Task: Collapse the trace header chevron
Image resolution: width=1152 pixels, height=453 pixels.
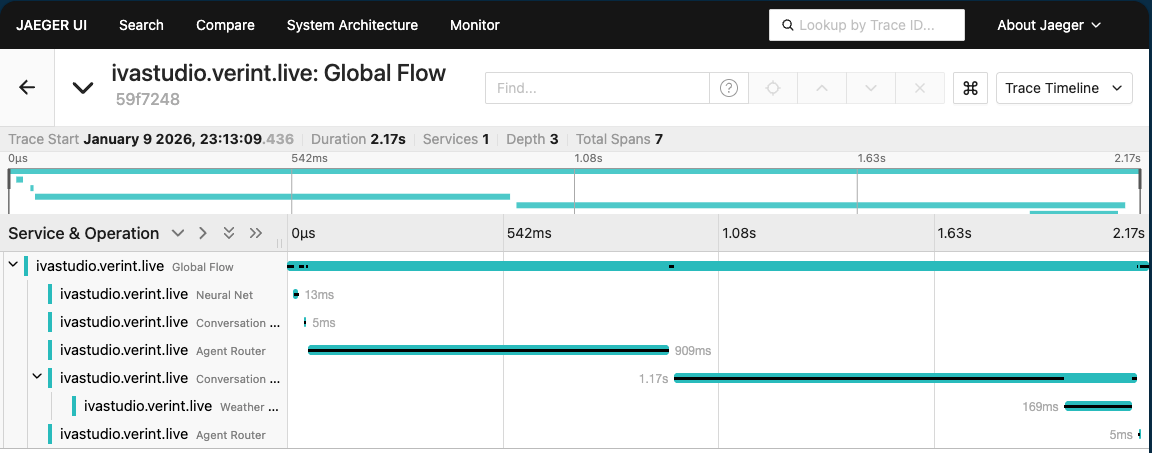Action: 83,88
